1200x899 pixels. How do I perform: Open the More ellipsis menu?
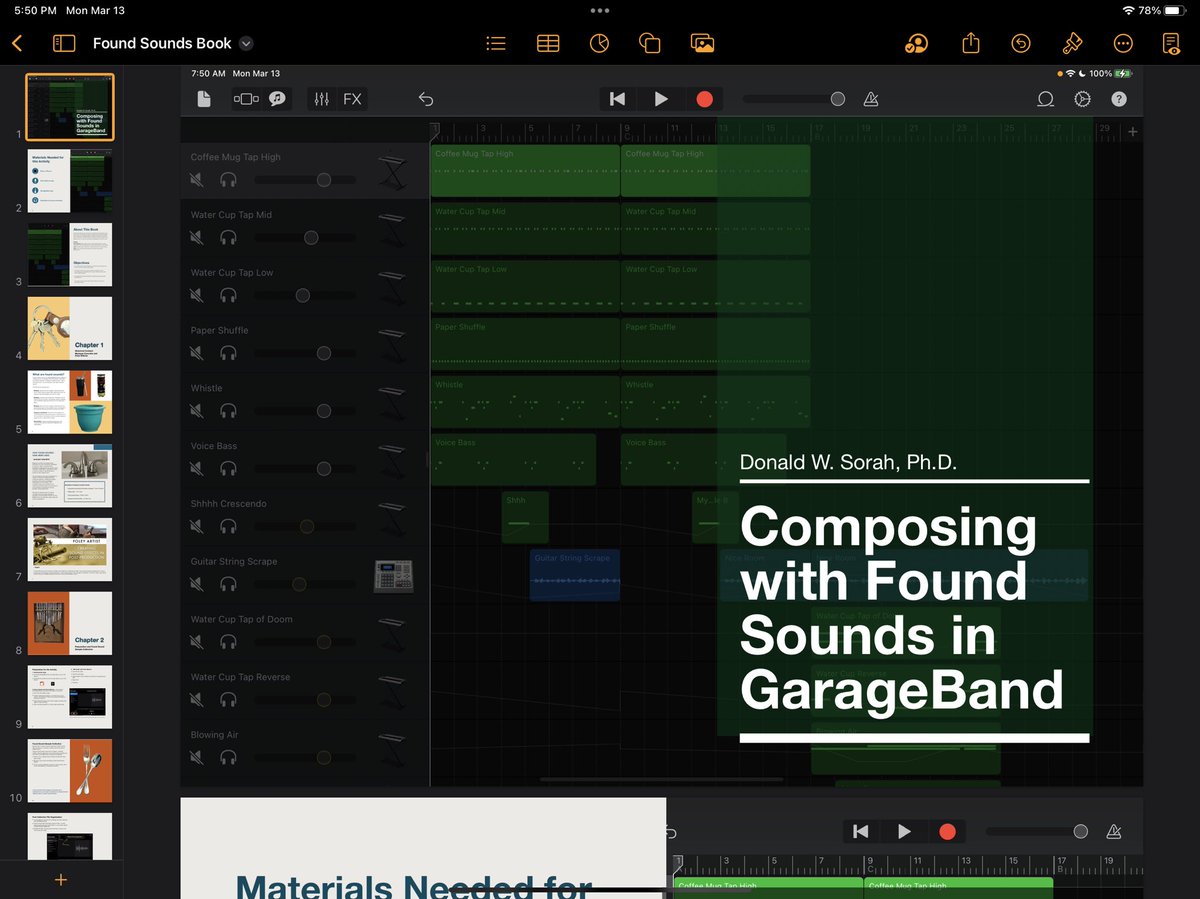pos(1123,44)
